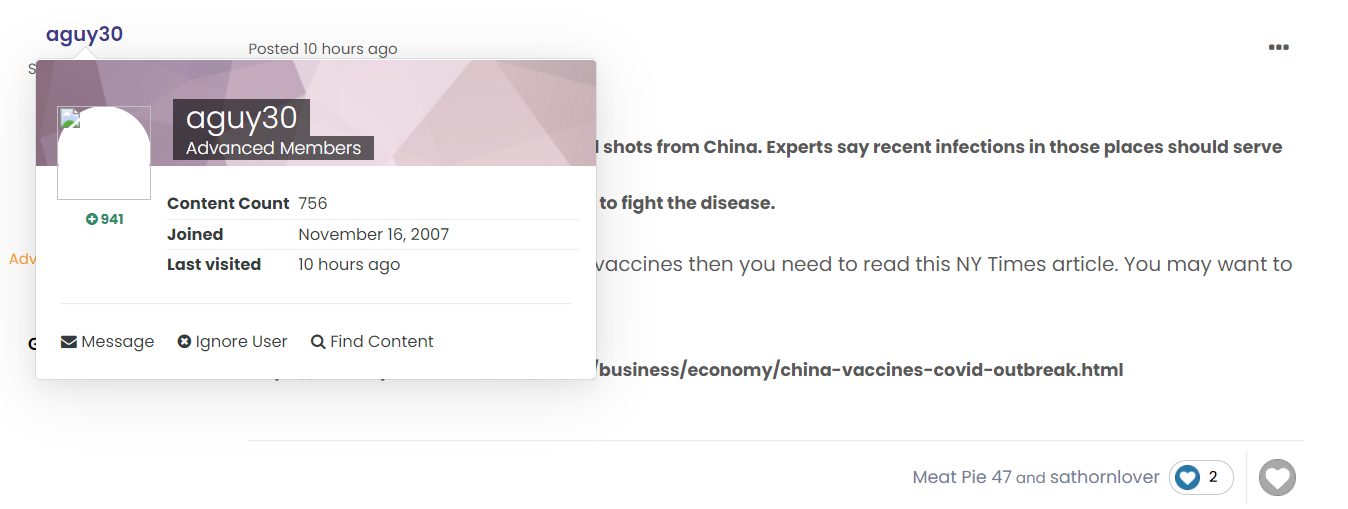Screen dimensions: 1348x509
Task: Click aguy30 name in hovercard header
Action: click(x=241, y=118)
